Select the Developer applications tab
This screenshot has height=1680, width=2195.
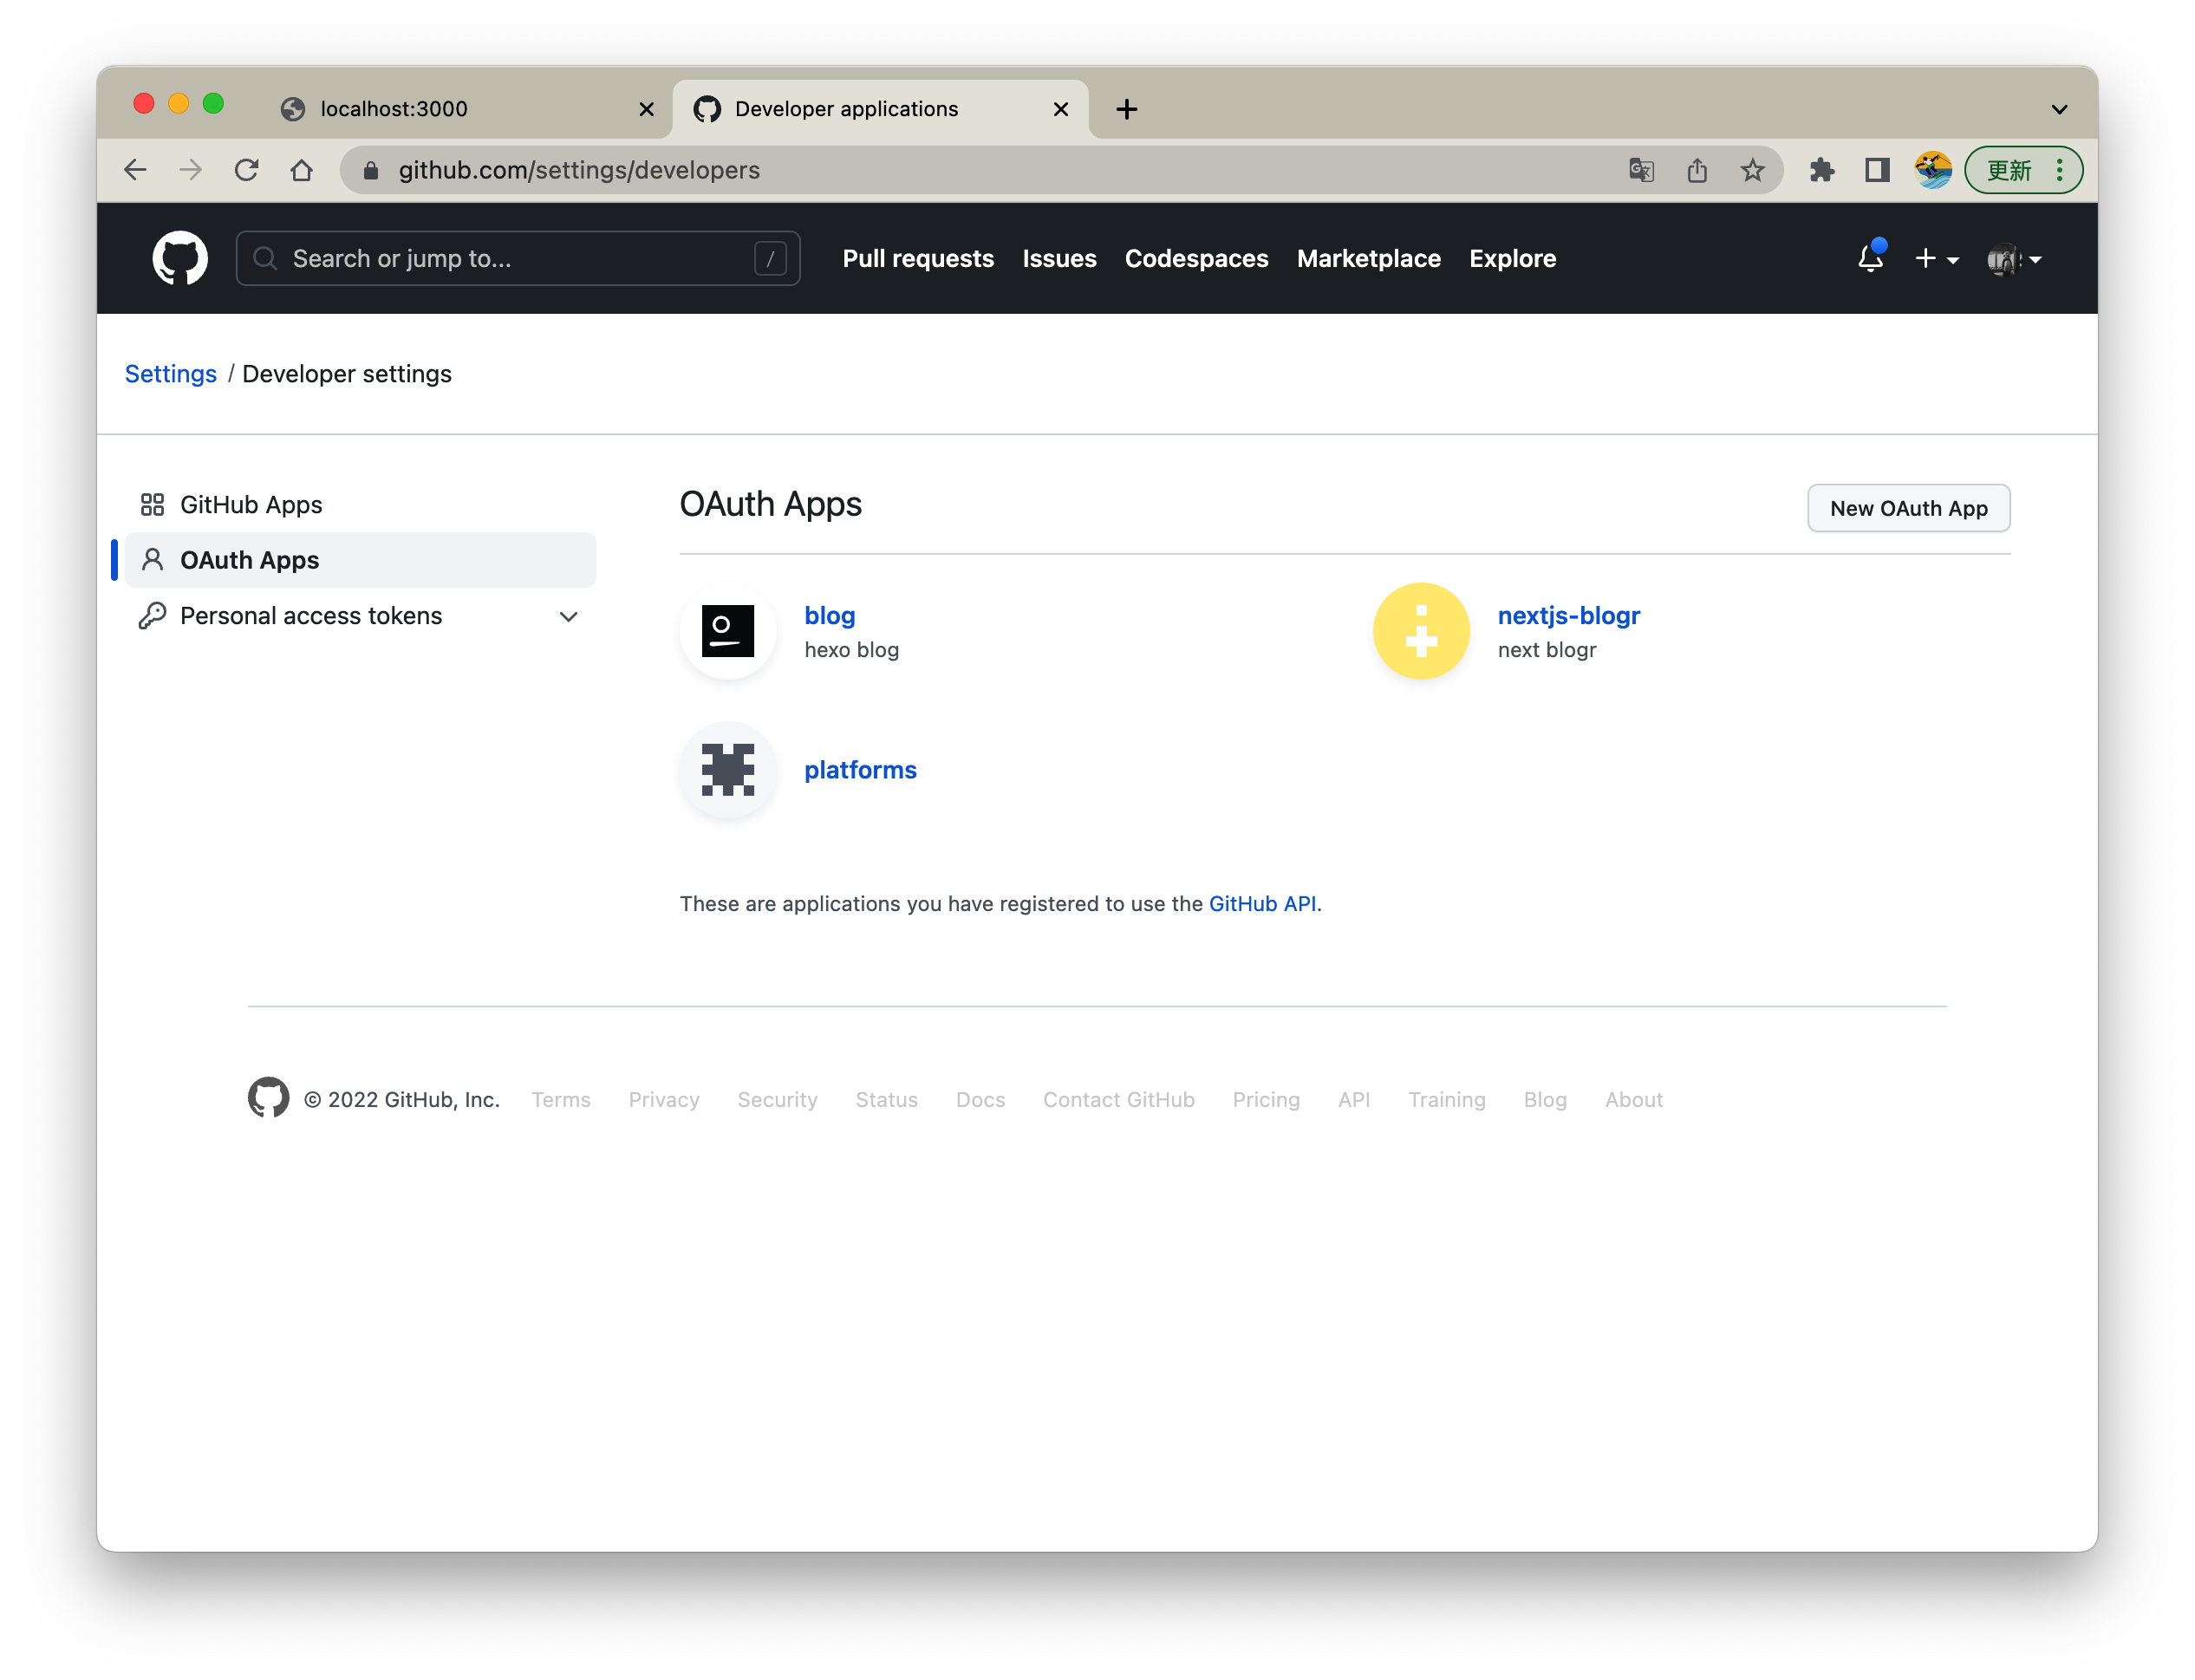[880, 109]
